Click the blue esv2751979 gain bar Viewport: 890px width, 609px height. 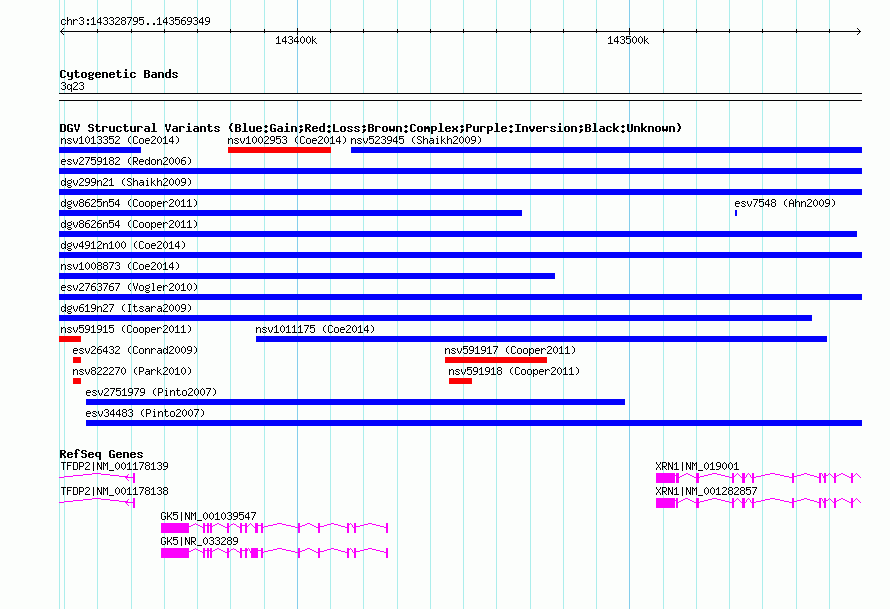[355, 402]
